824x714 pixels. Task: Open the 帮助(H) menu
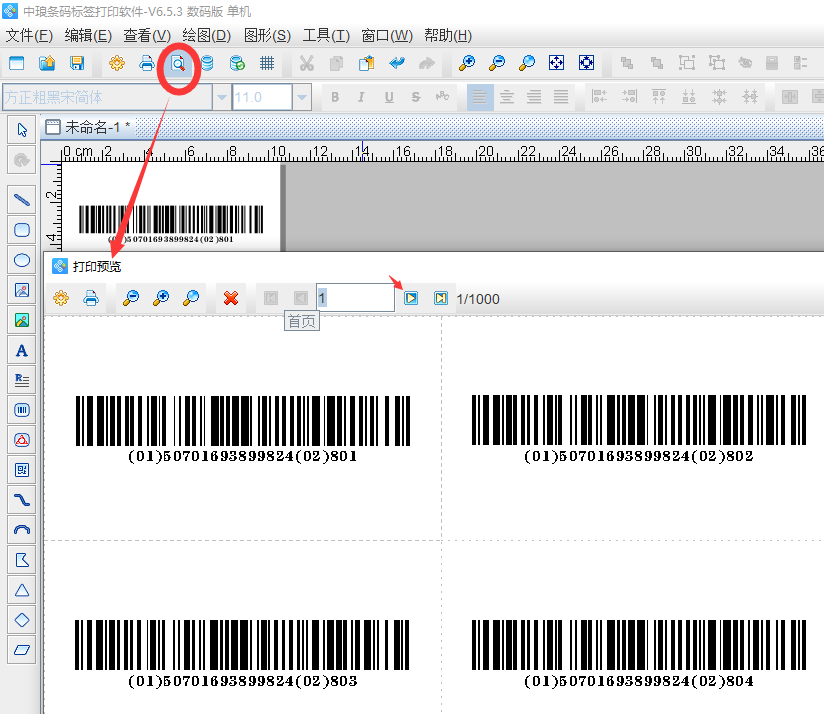point(448,35)
